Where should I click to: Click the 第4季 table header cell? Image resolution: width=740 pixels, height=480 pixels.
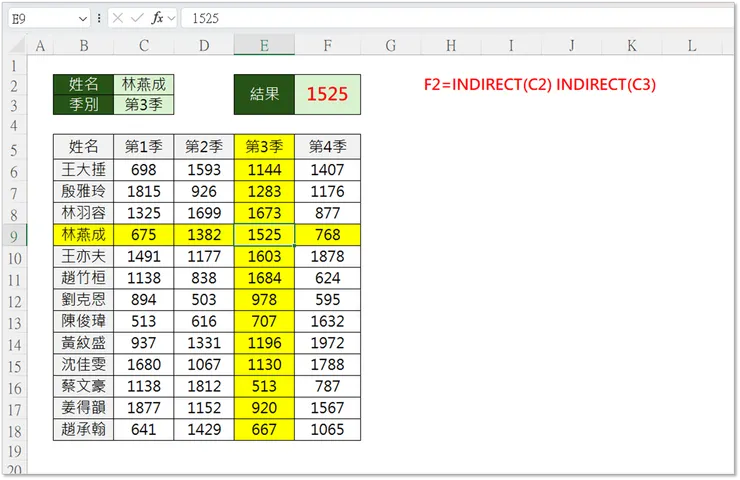click(x=328, y=147)
